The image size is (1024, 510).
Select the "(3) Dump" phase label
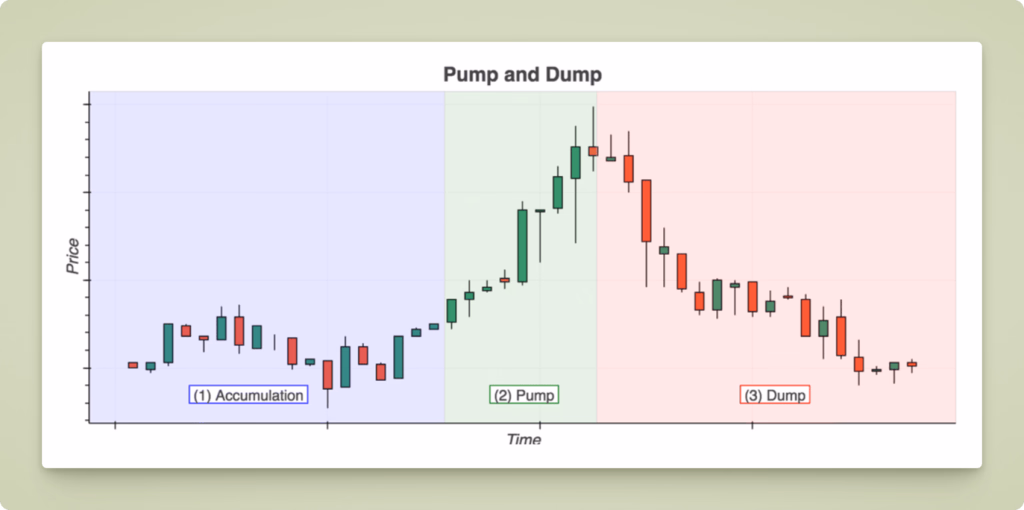pyautogui.click(x=774, y=395)
